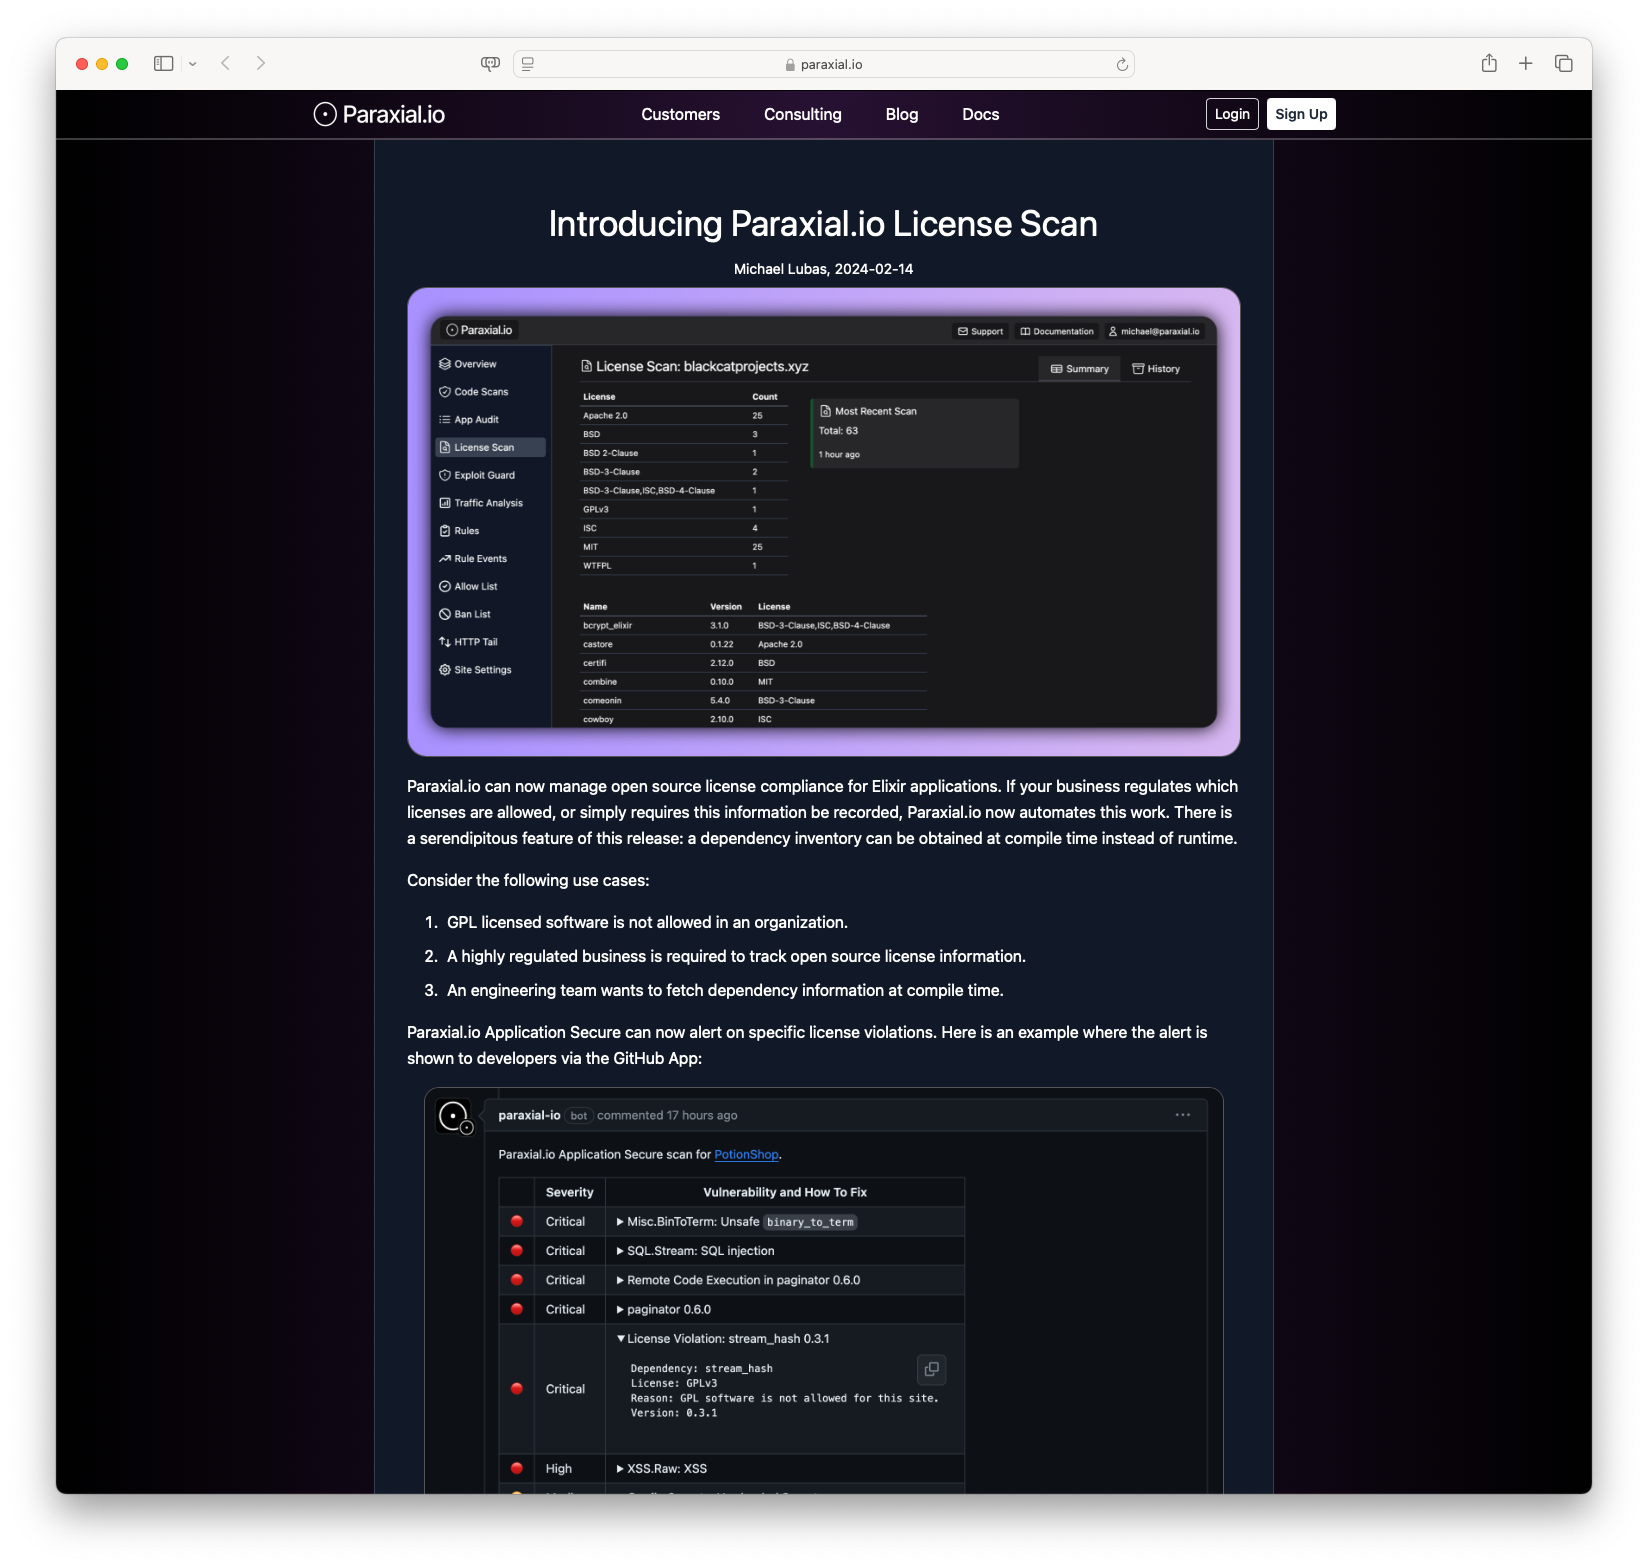Open the HTTP Tail view
Screen dimensions: 1648x1568
pos(474,641)
